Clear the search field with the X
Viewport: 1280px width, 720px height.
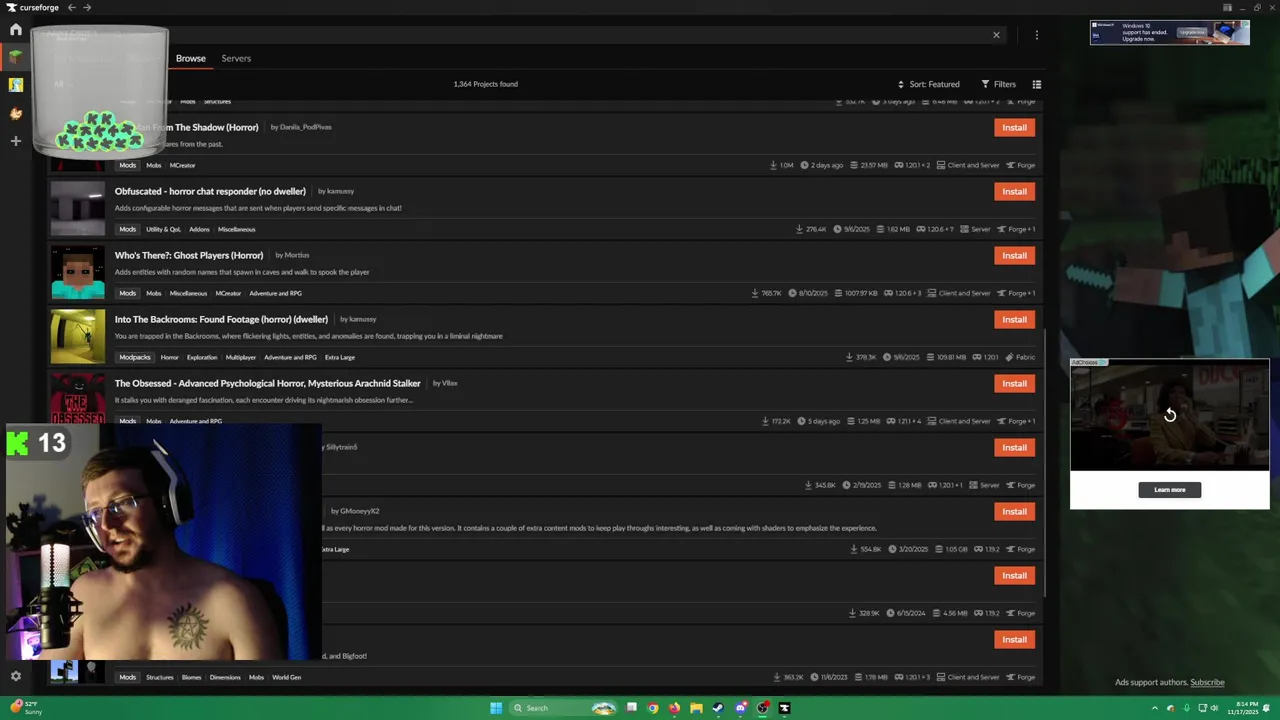(996, 35)
